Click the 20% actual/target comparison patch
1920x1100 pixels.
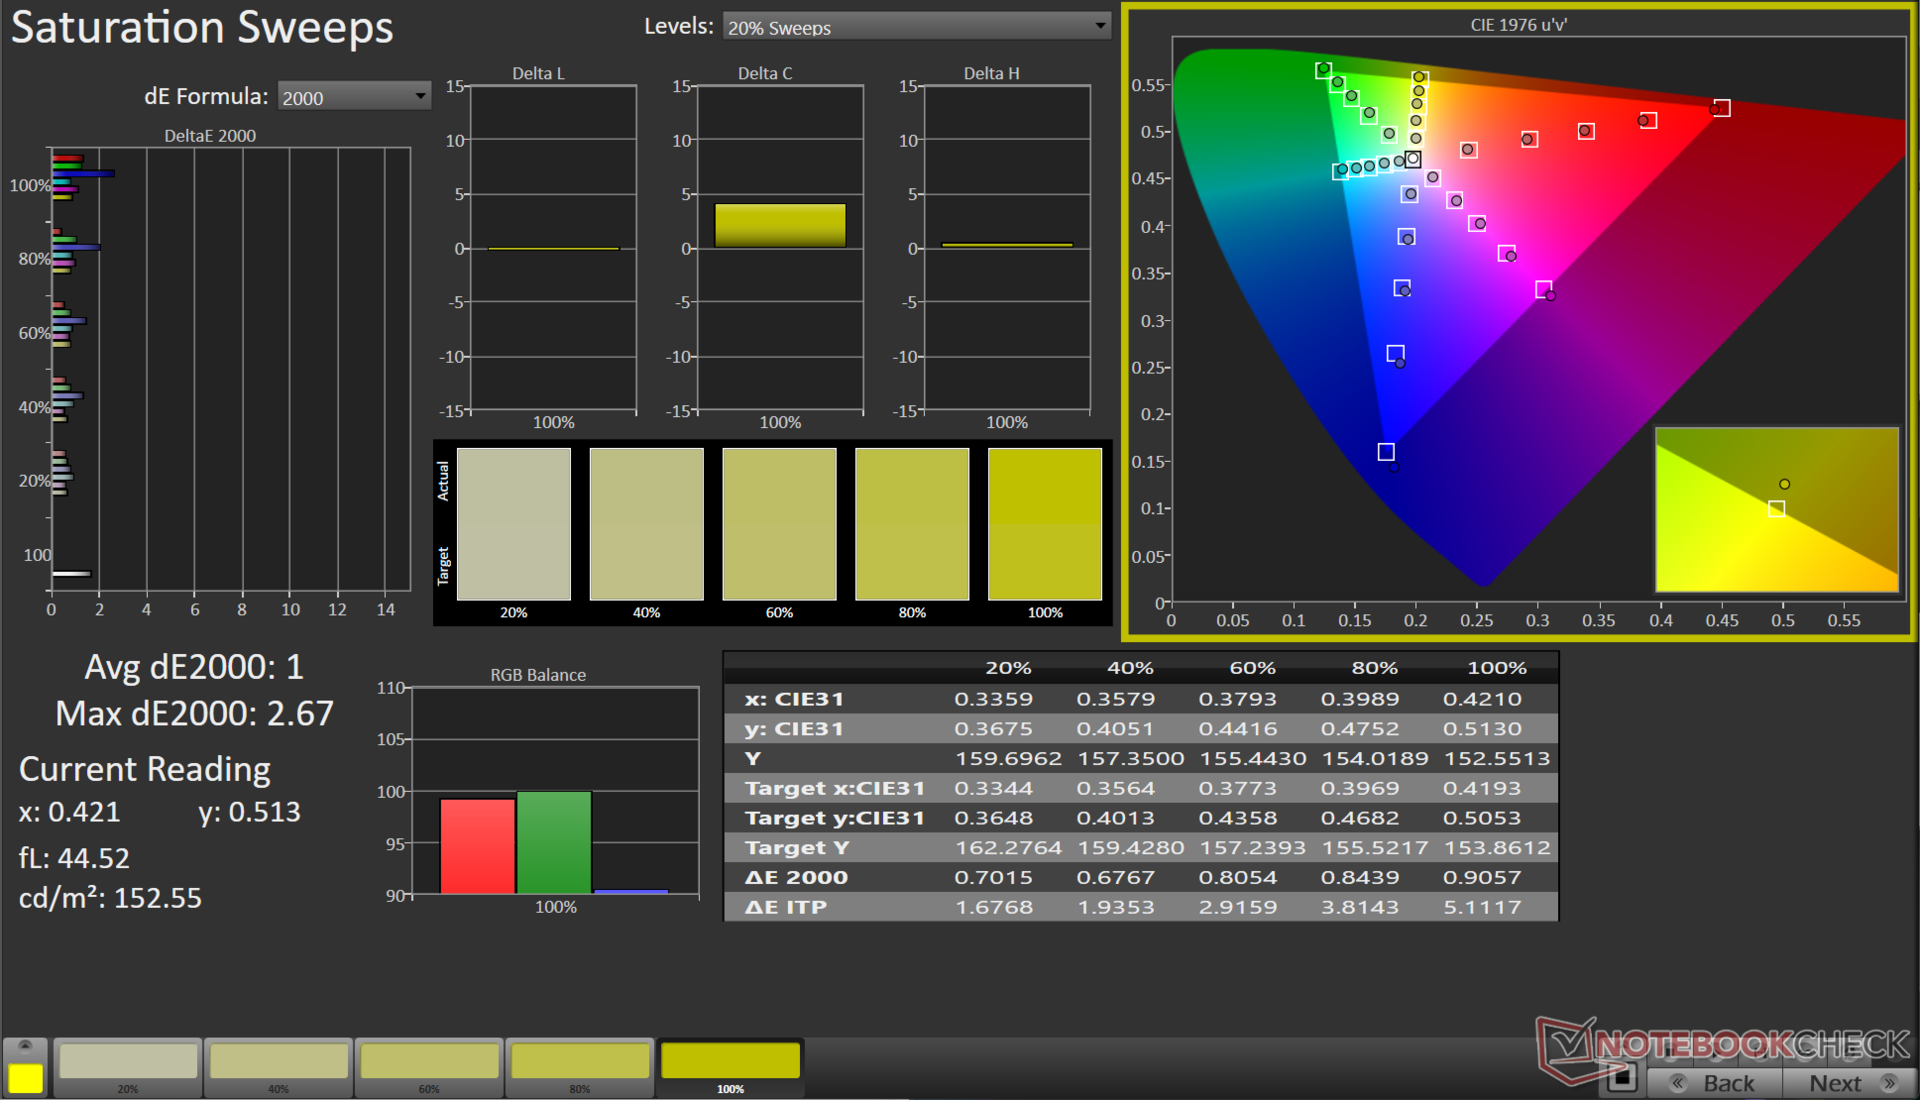[x=513, y=523]
